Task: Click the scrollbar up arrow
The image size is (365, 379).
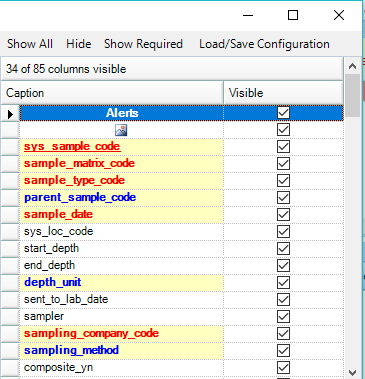Action: 353,66
